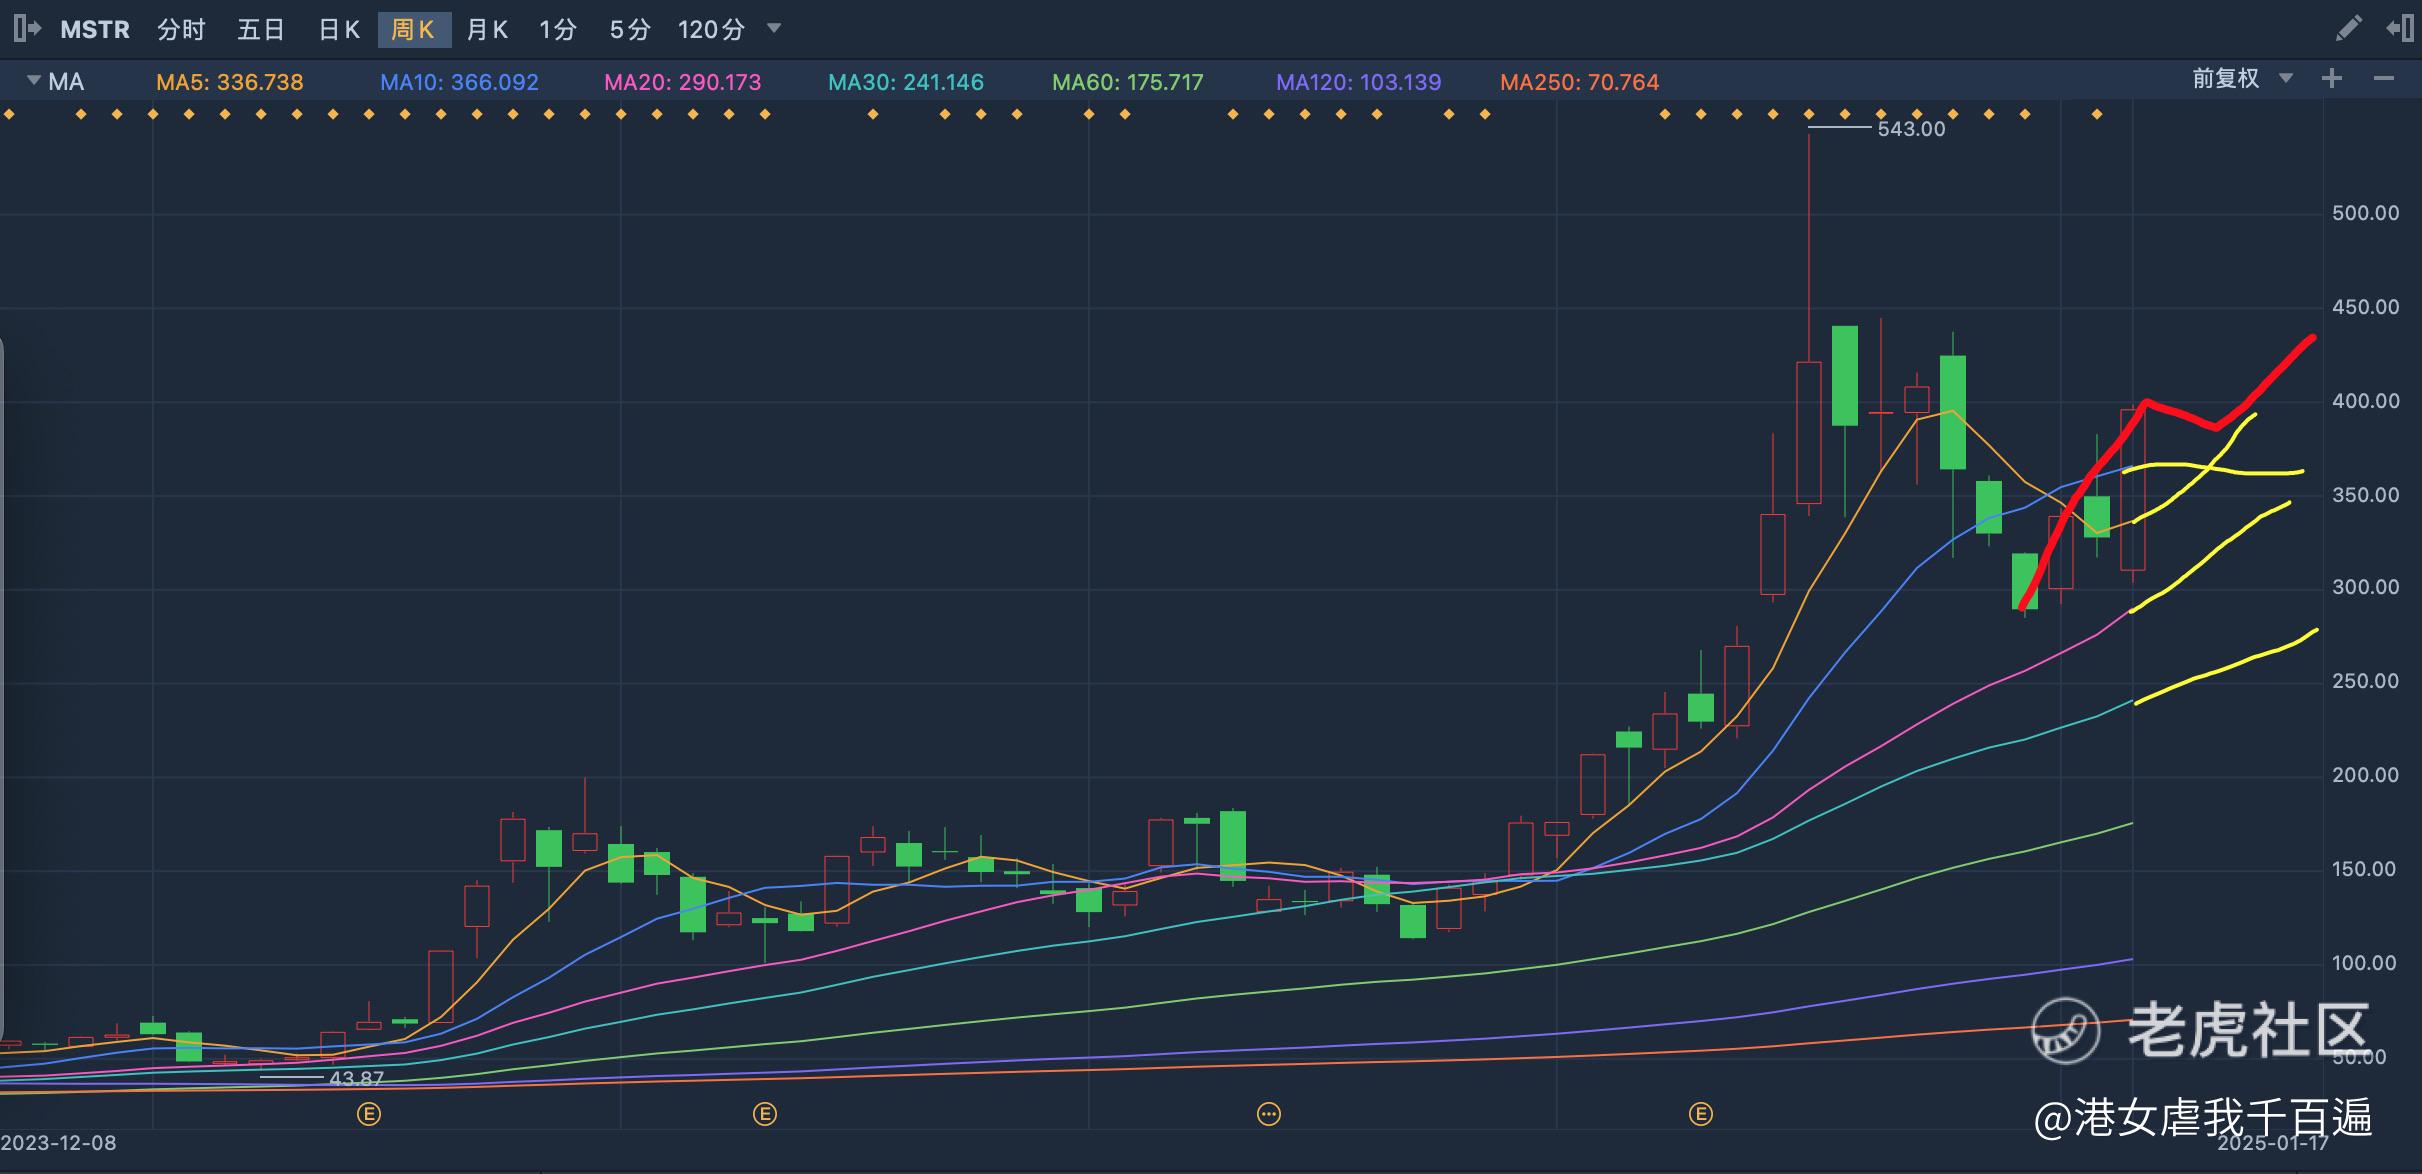Open the pencil drawing tool
This screenshot has height=1174, width=2422.
click(2348, 28)
